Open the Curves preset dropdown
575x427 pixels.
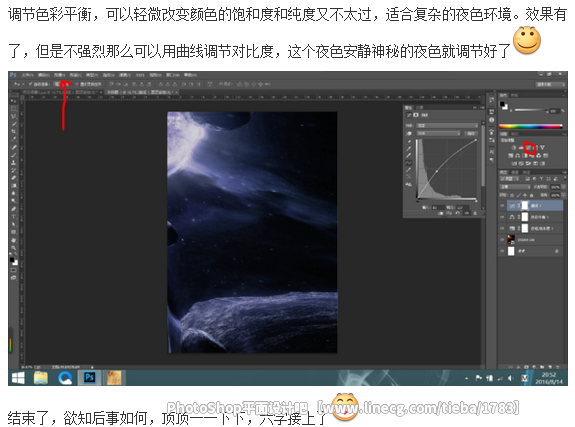(x=447, y=125)
